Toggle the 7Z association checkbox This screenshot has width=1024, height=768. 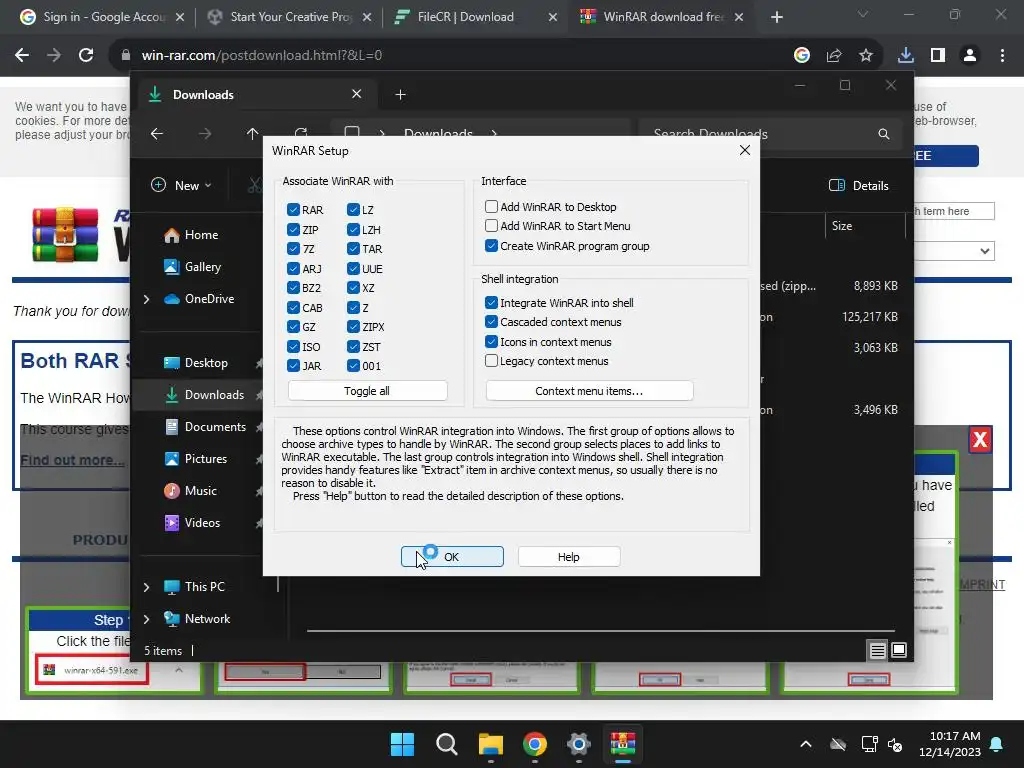[x=293, y=249]
